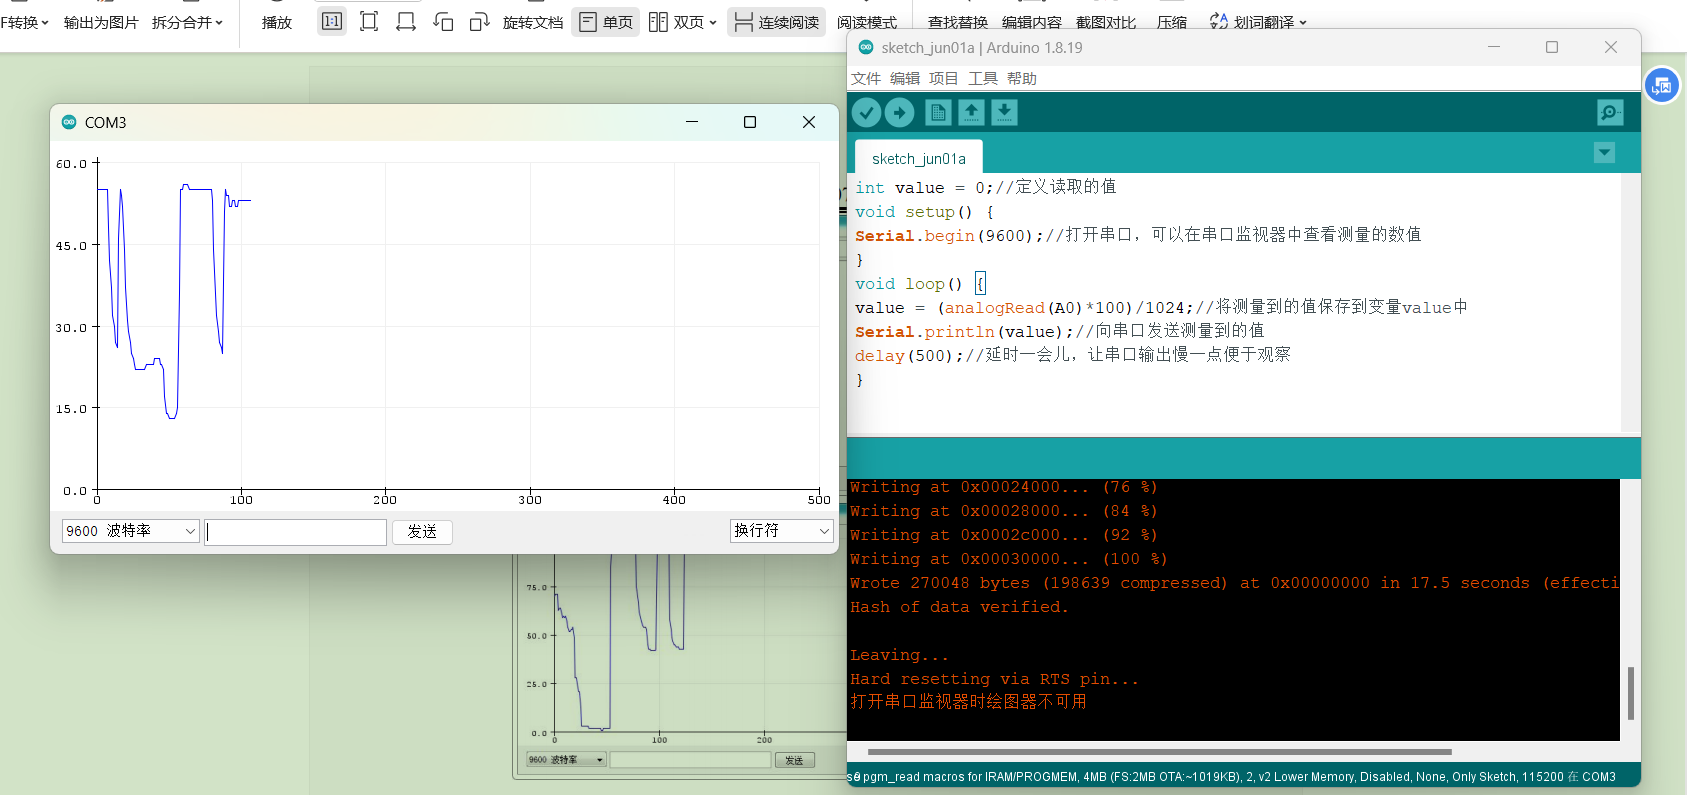The height and width of the screenshot is (795, 1687).
Task: Click the 'Leaving...' console line
Action: click(x=899, y=655)
